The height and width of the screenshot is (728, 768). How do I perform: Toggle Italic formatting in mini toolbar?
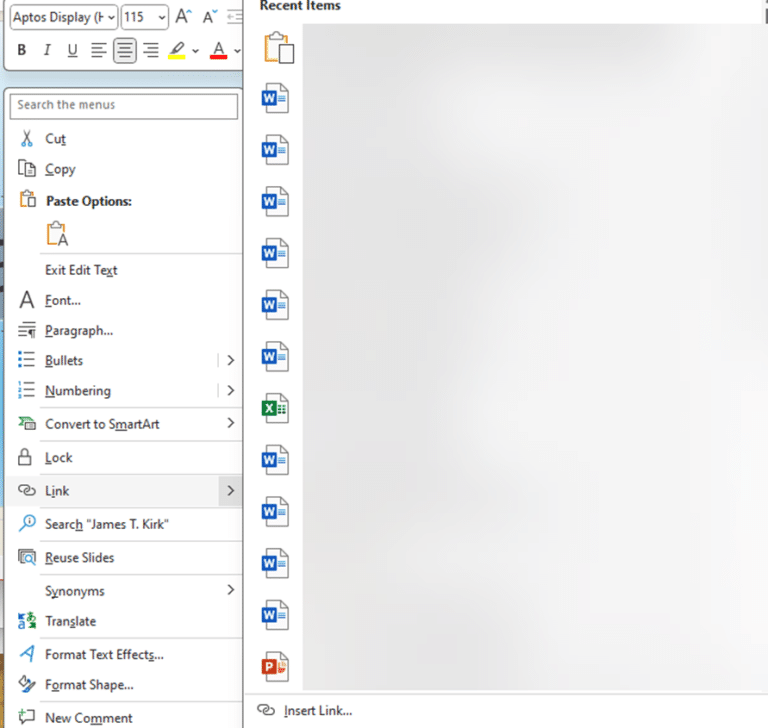47,50
